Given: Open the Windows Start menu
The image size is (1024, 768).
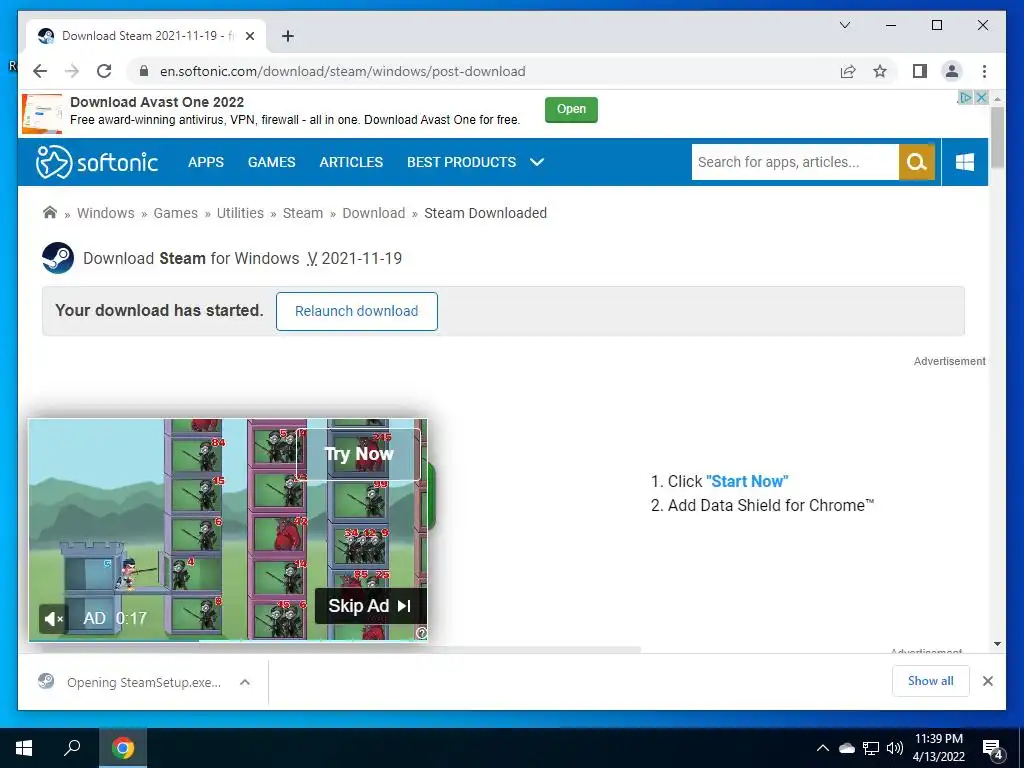Looking at the screenshot, I should coord(24,748).
